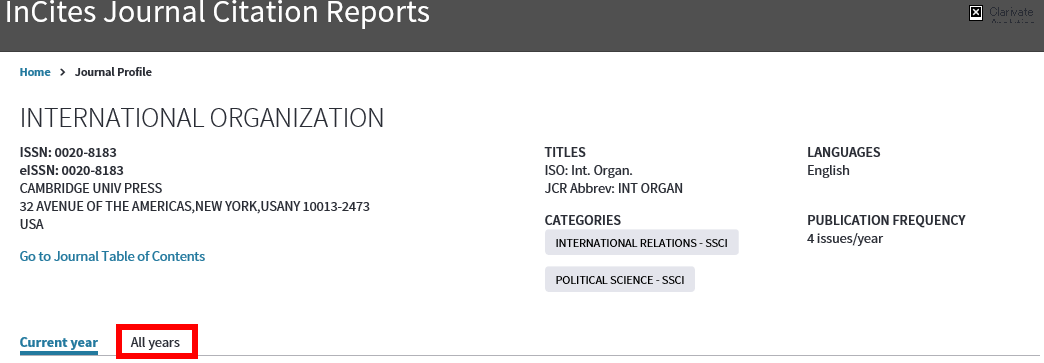The image size is (1044, 363).
Task: Select the Current year tab
Action: [59, 342]
